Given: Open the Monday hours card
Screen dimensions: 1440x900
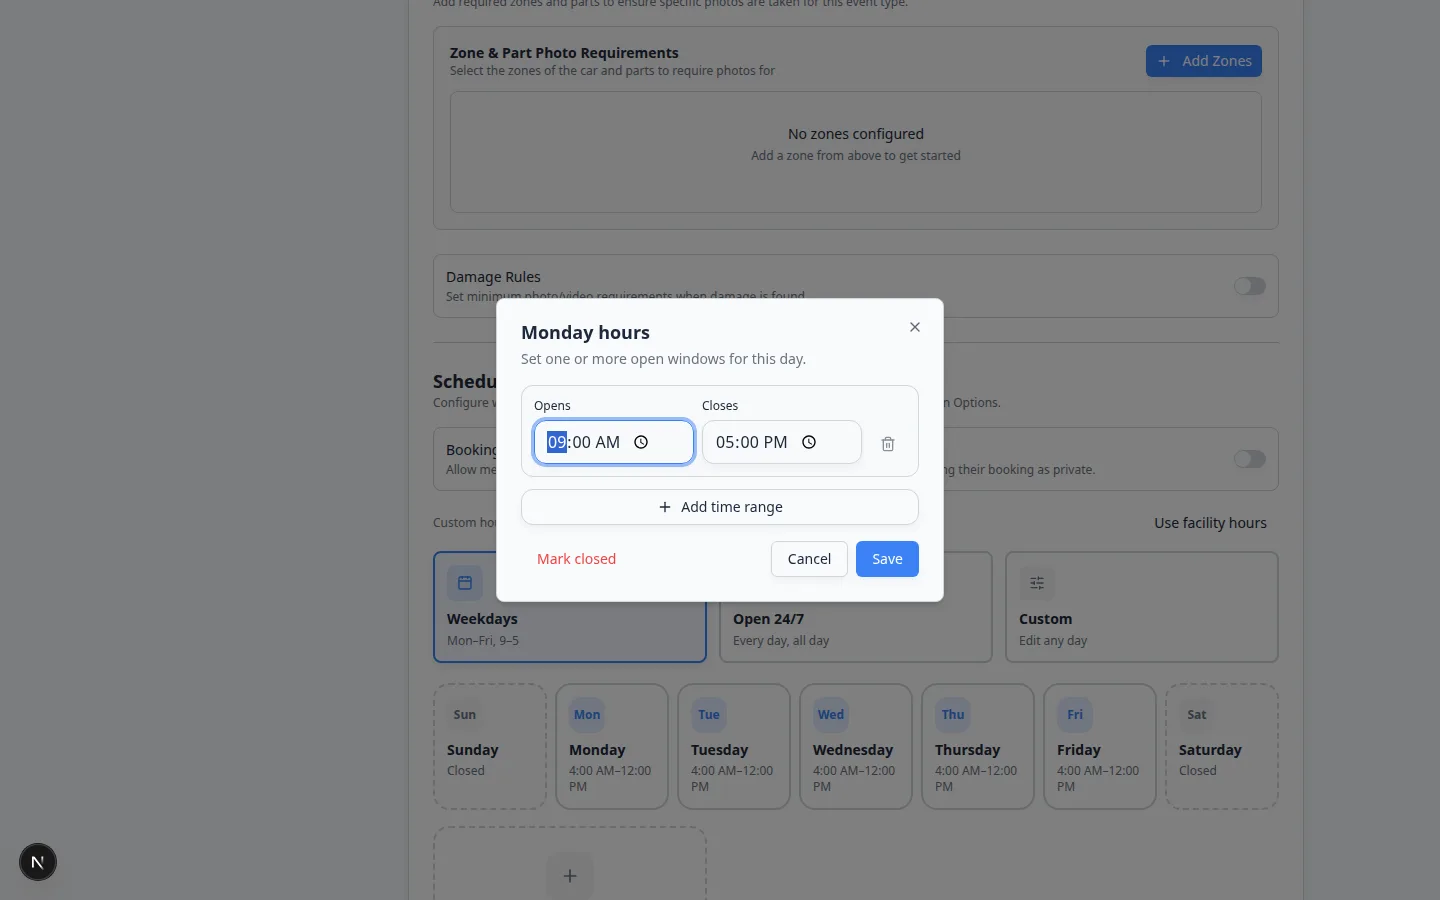Looking at the screenshot, I should (612, 747).
